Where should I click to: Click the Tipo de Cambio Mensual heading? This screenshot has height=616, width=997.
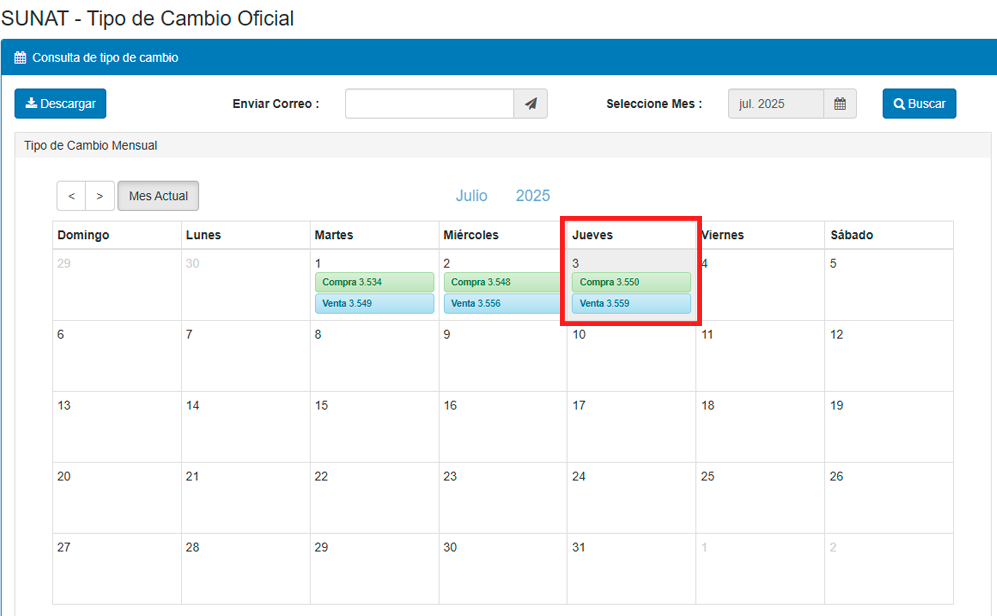(x=91, y=146)
